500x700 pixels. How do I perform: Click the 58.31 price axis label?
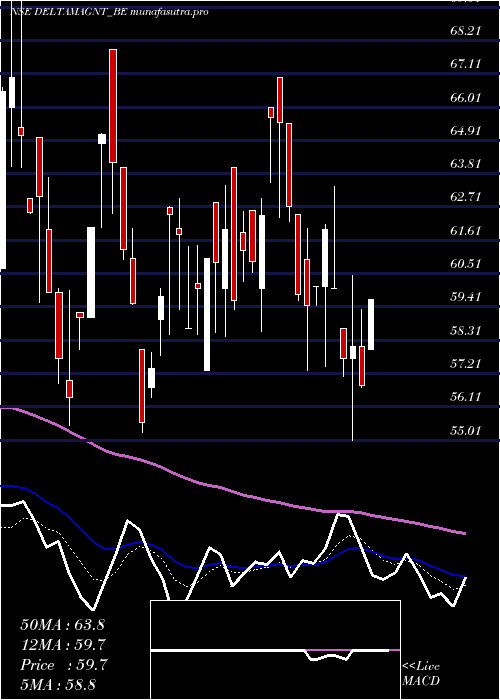[465, 331]
